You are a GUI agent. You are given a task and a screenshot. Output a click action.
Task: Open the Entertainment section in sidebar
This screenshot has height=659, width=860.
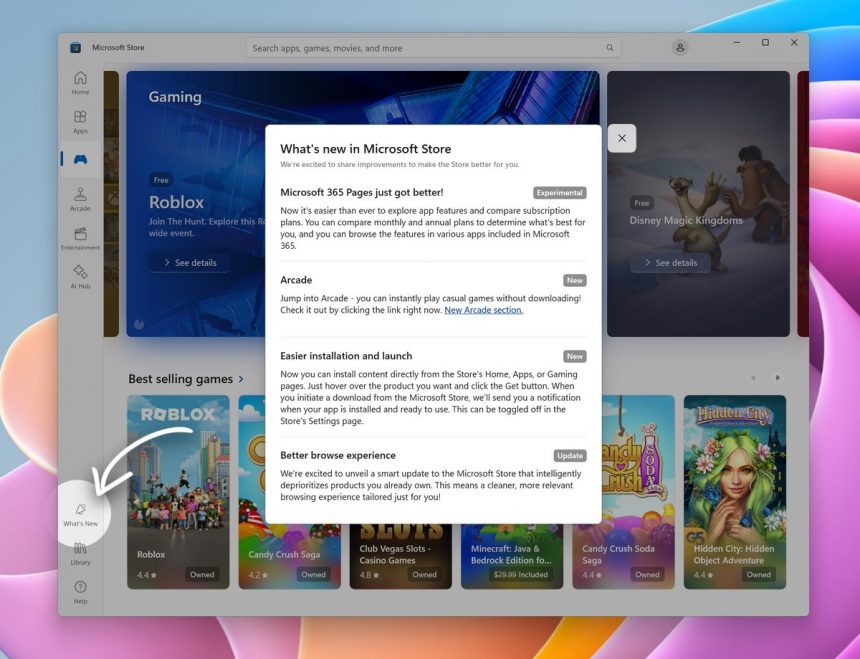(x=80, y=238)
